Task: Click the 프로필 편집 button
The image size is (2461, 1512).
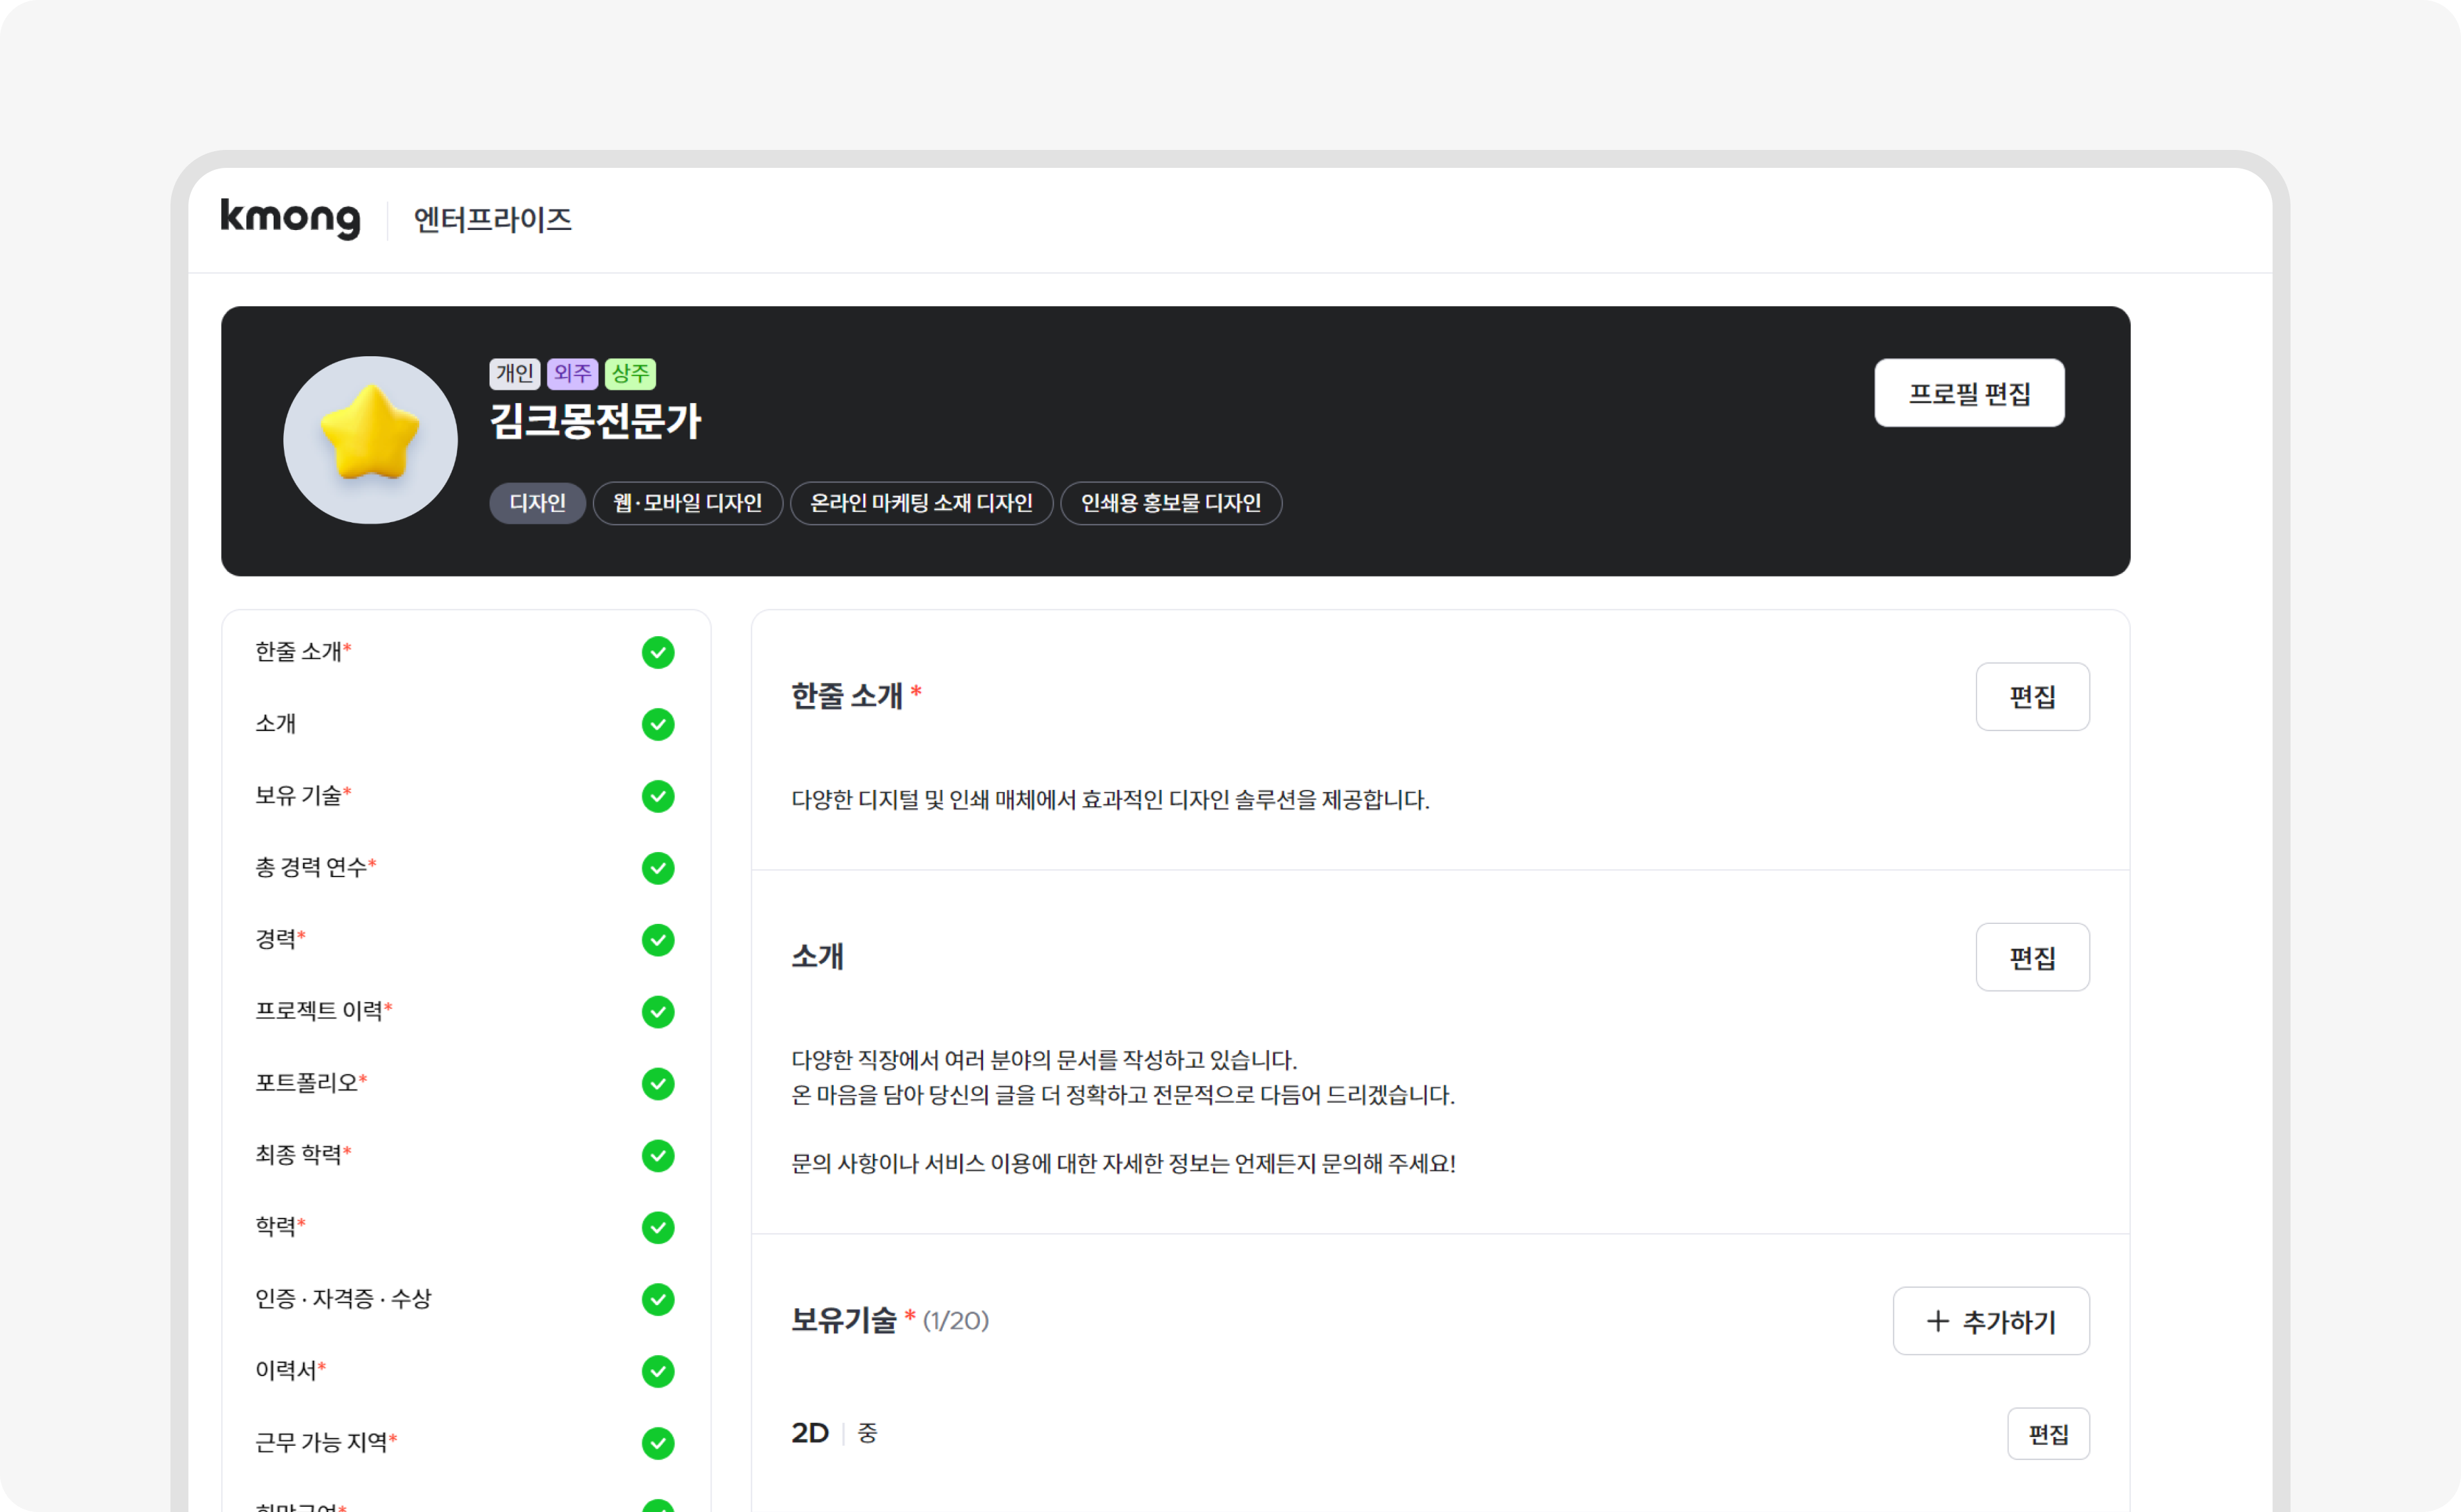Action: (x=1969, y=393)
